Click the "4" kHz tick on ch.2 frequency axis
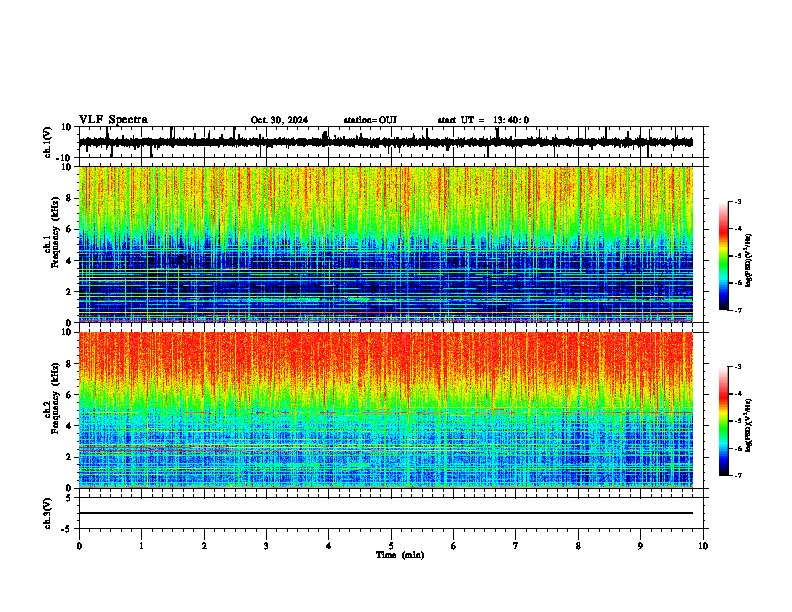 (70, 426)
